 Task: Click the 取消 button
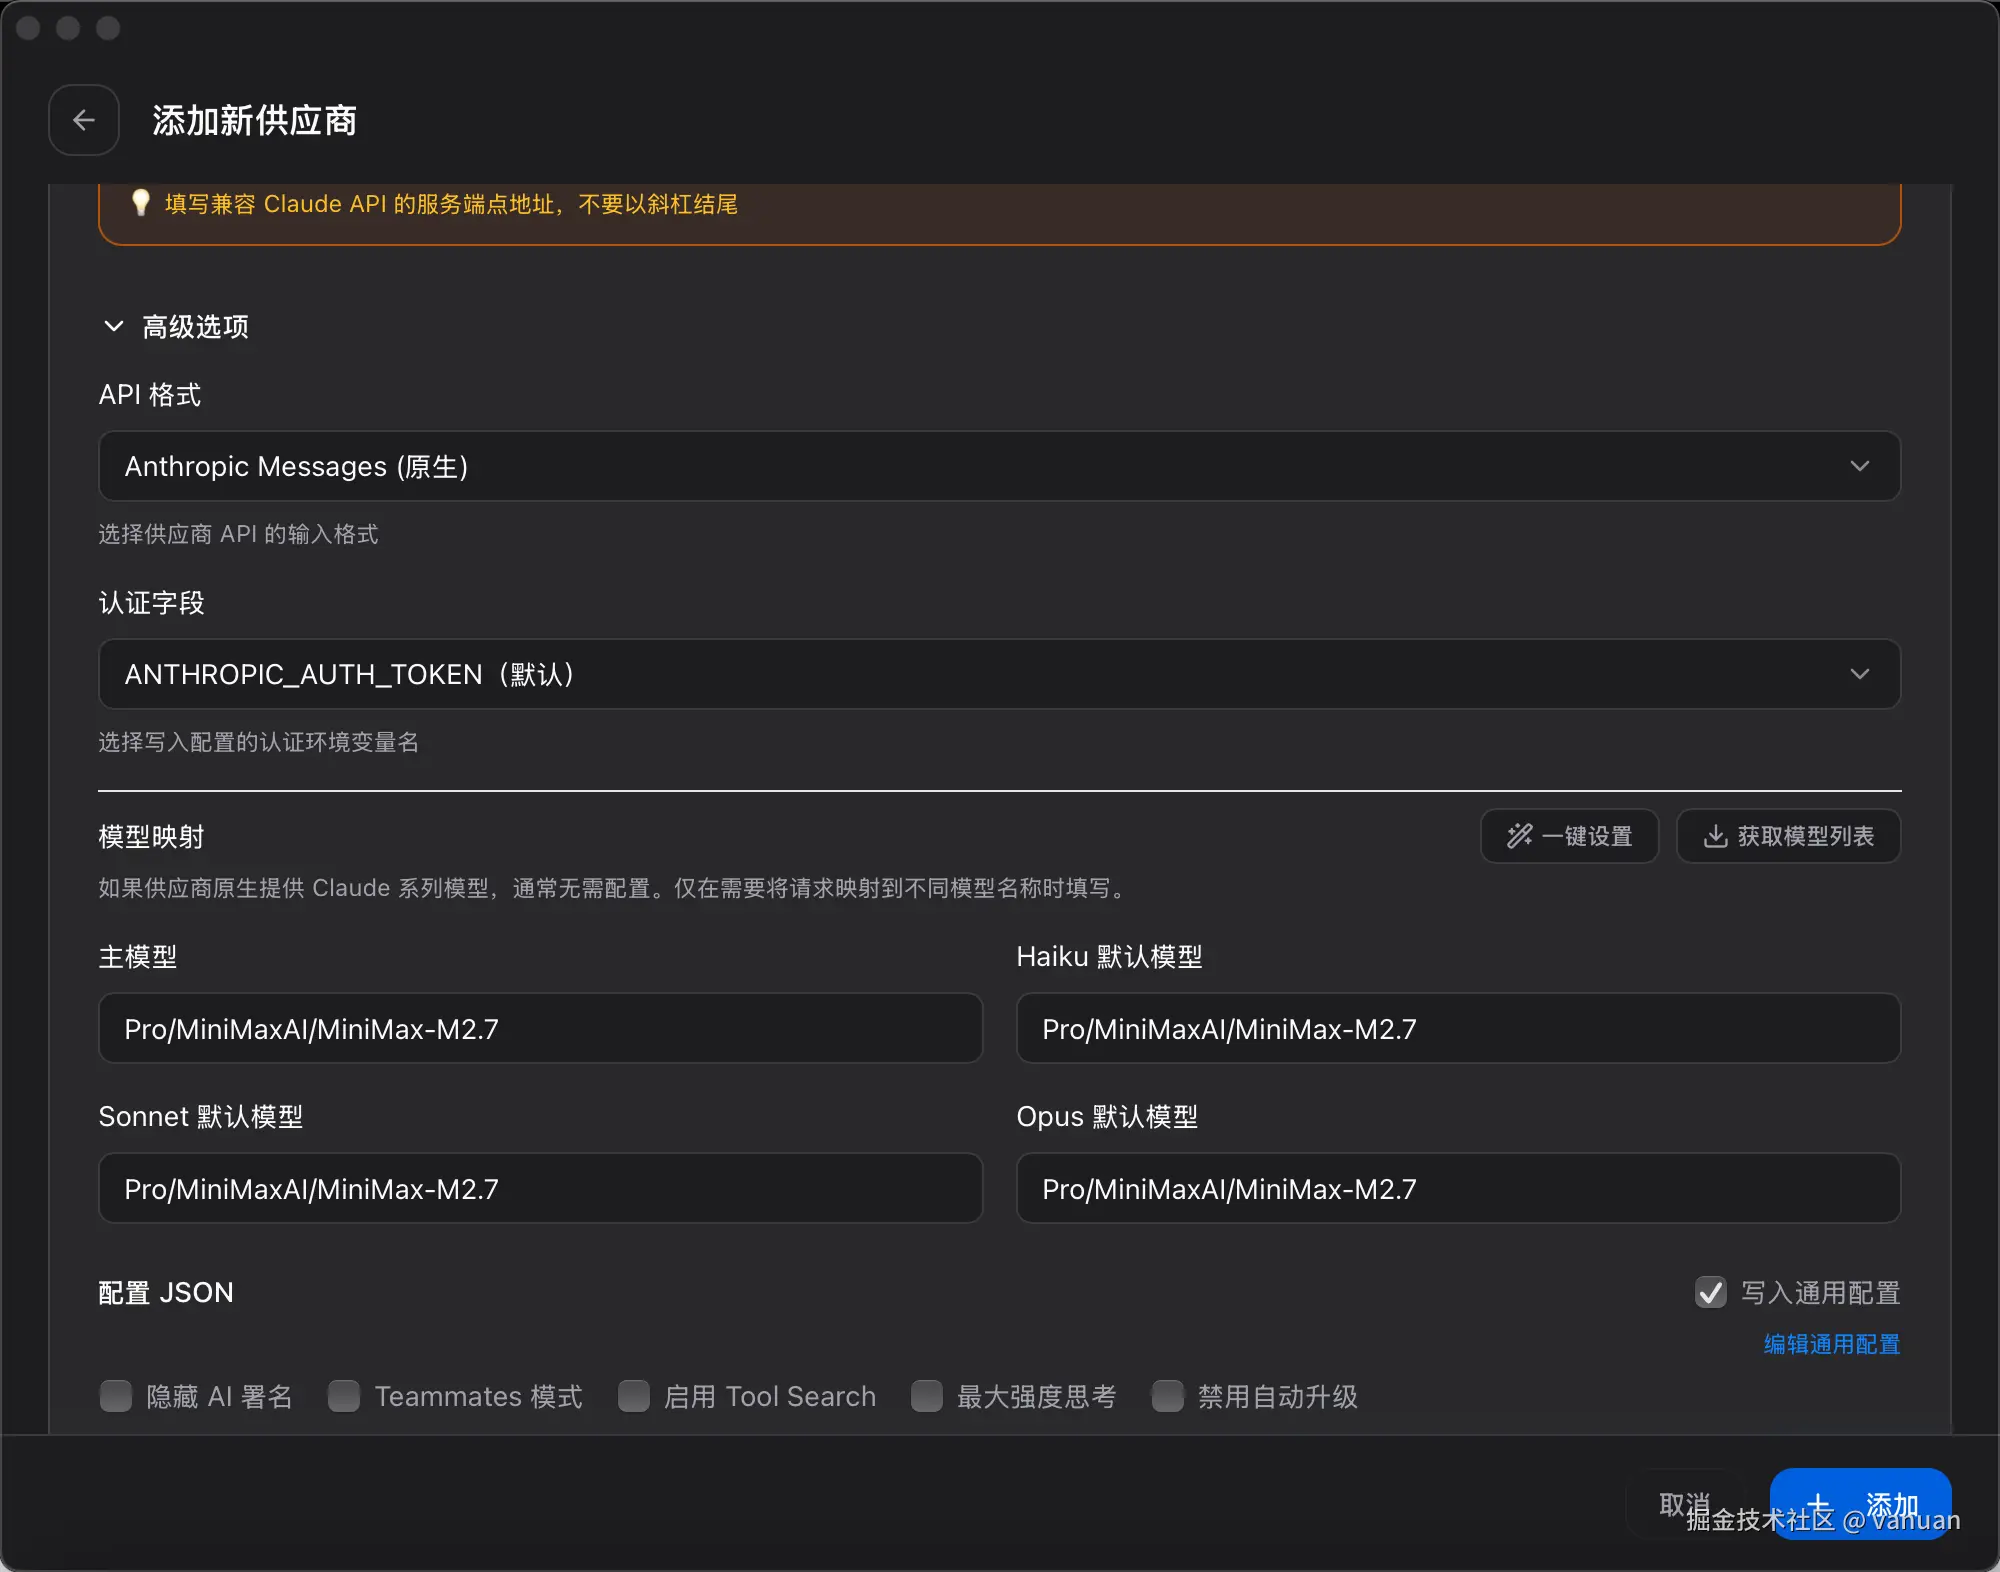tap(1686, 1503)
